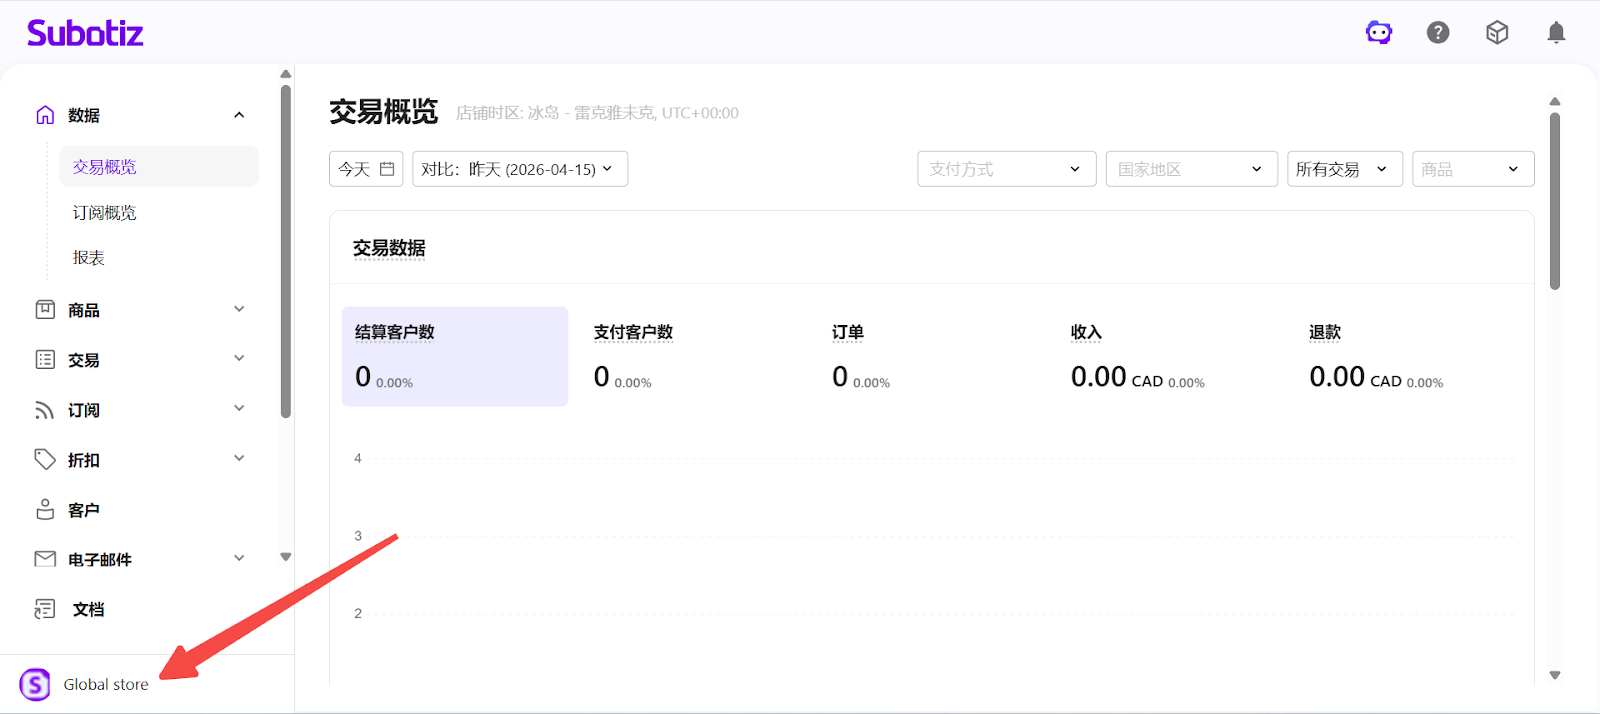The height and width of the screenshot is (714, 1600).
Task: Select the 结算客户数 metric card
Action: tap(454, 356)
